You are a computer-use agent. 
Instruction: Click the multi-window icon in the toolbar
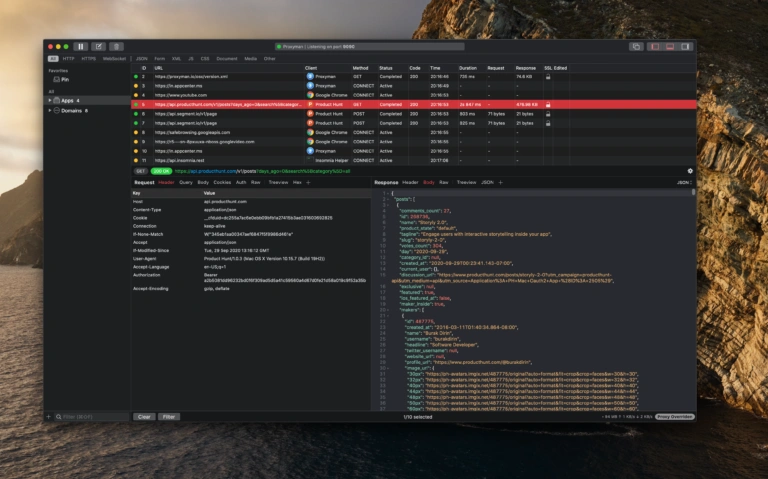pyautogui.click(x=636, y=46)
